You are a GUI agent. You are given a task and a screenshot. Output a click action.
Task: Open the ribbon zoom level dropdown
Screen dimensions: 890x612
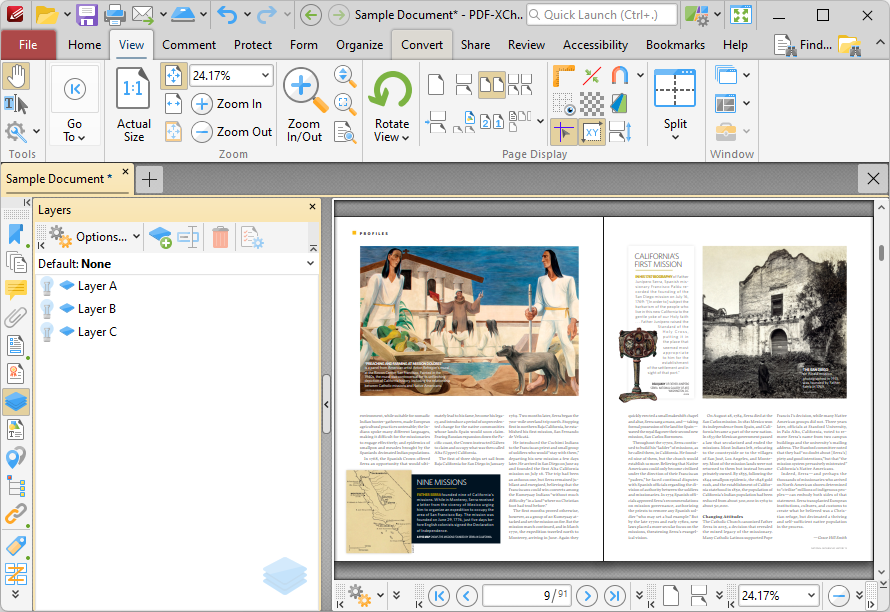tap(265, 76)
